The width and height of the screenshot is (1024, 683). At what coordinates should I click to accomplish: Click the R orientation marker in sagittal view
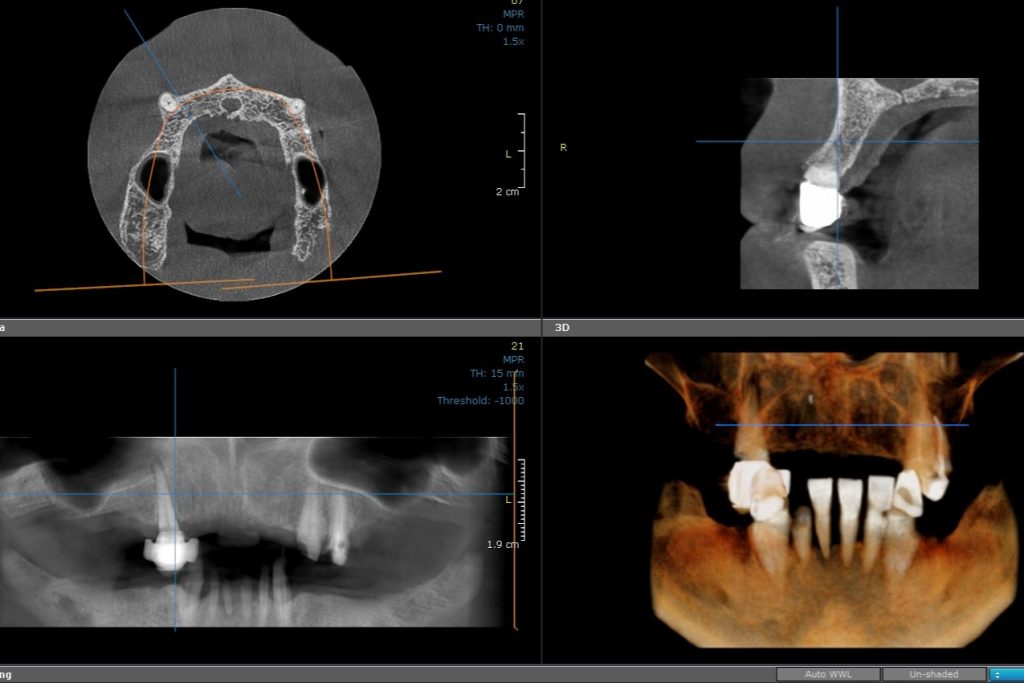(562, 146)
